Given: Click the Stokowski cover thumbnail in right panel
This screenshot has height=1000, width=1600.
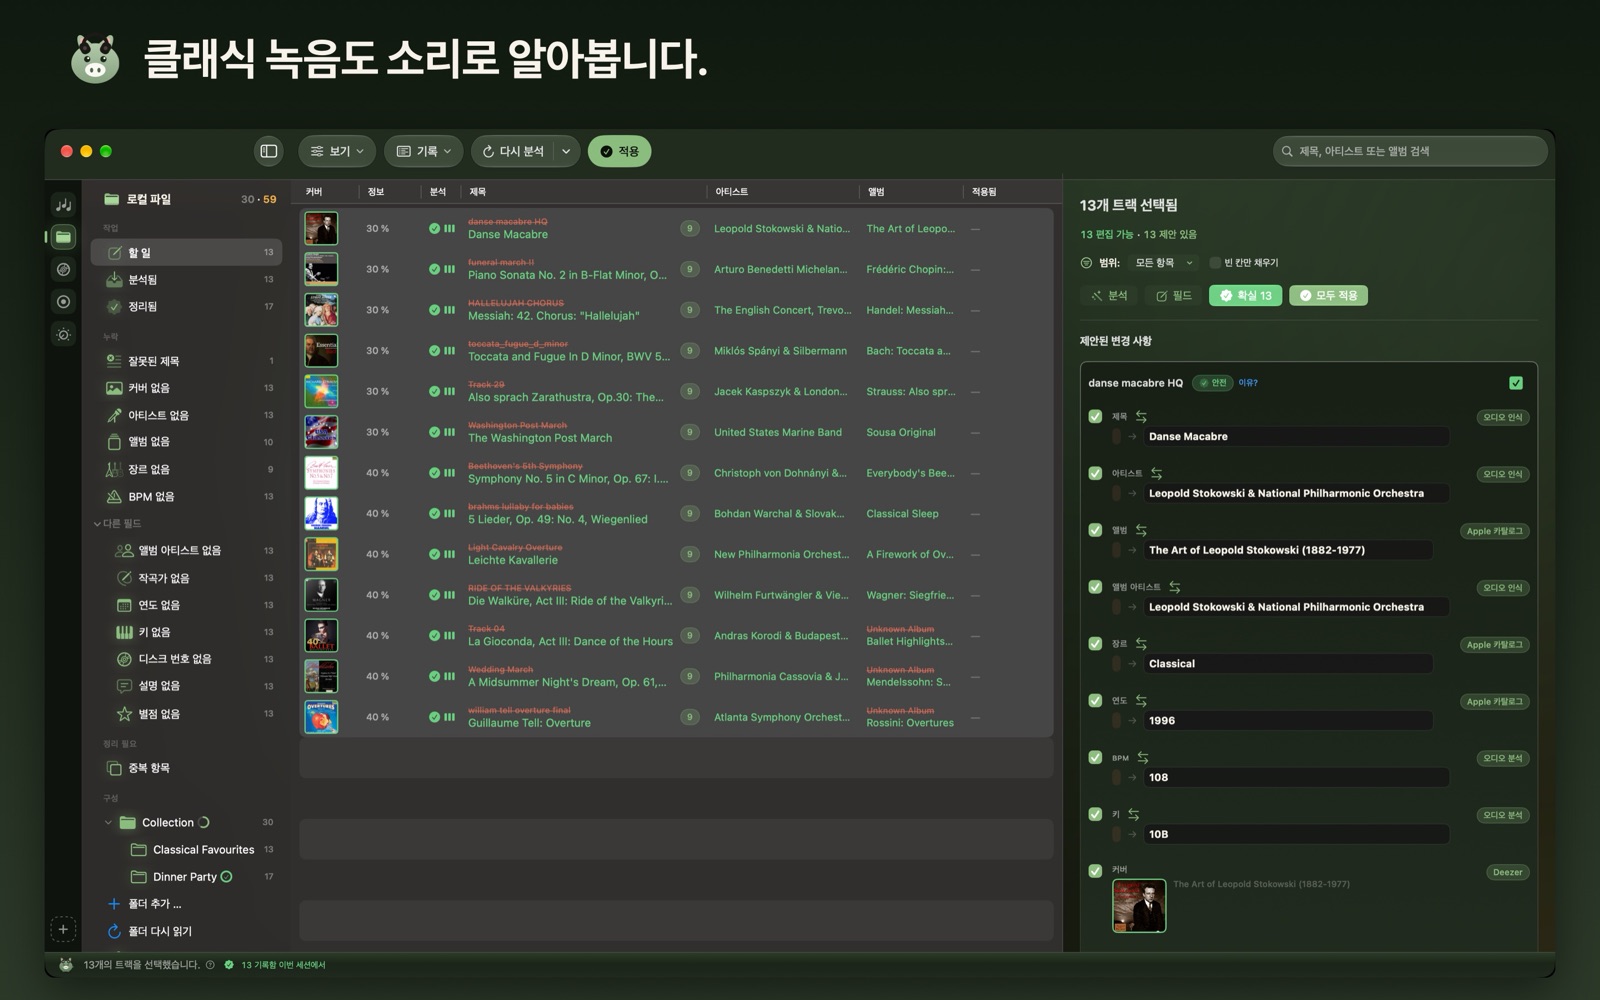Looking at the screenshot, I should coord(1139,906).
